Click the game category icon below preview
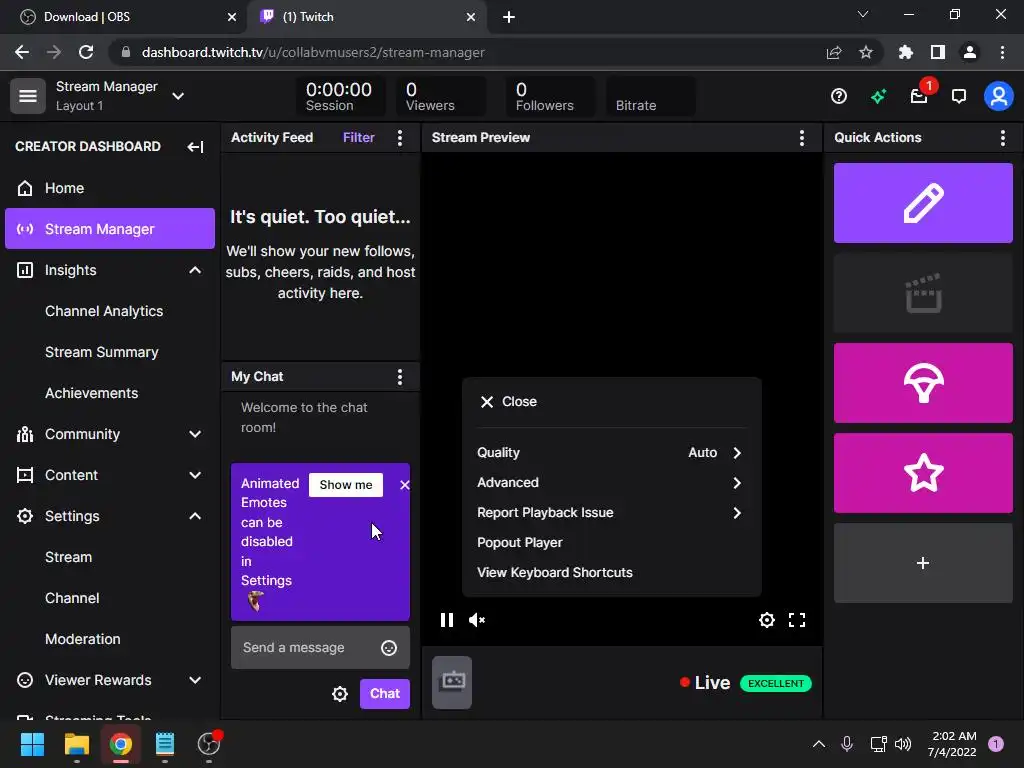1024x768 pixels. click(x=452, y=682)
